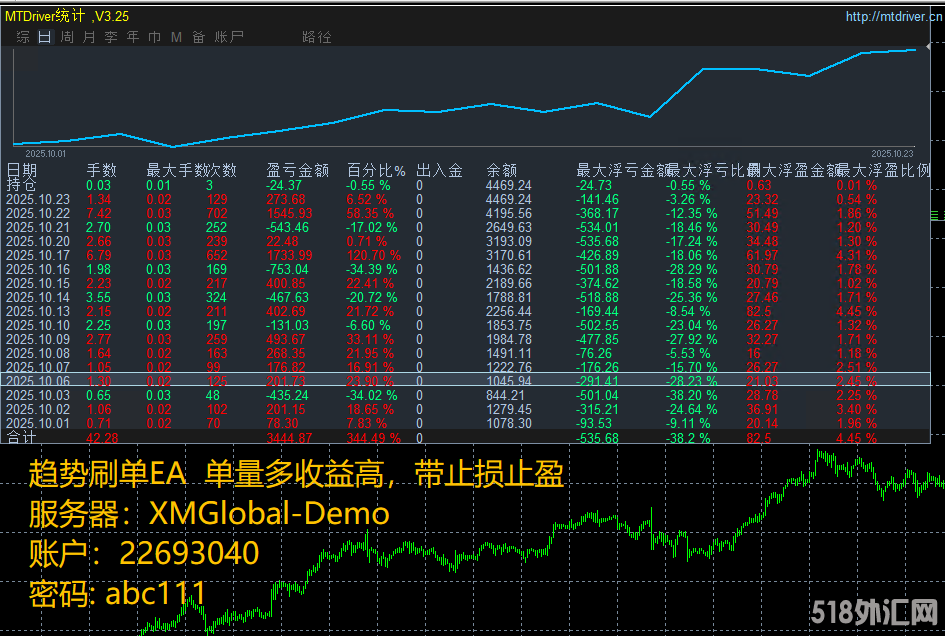The image size is (945, 636).
Task: Switch to the 年 yearly tab
Action: click(x=133, y=37)
